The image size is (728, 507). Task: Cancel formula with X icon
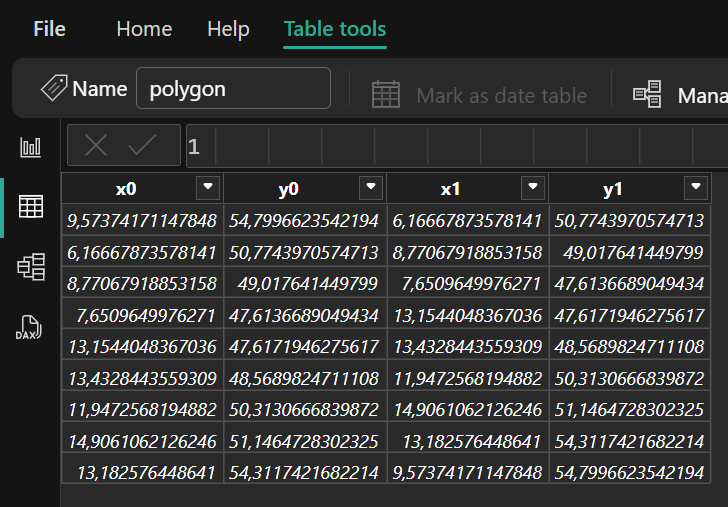(96, 145)
